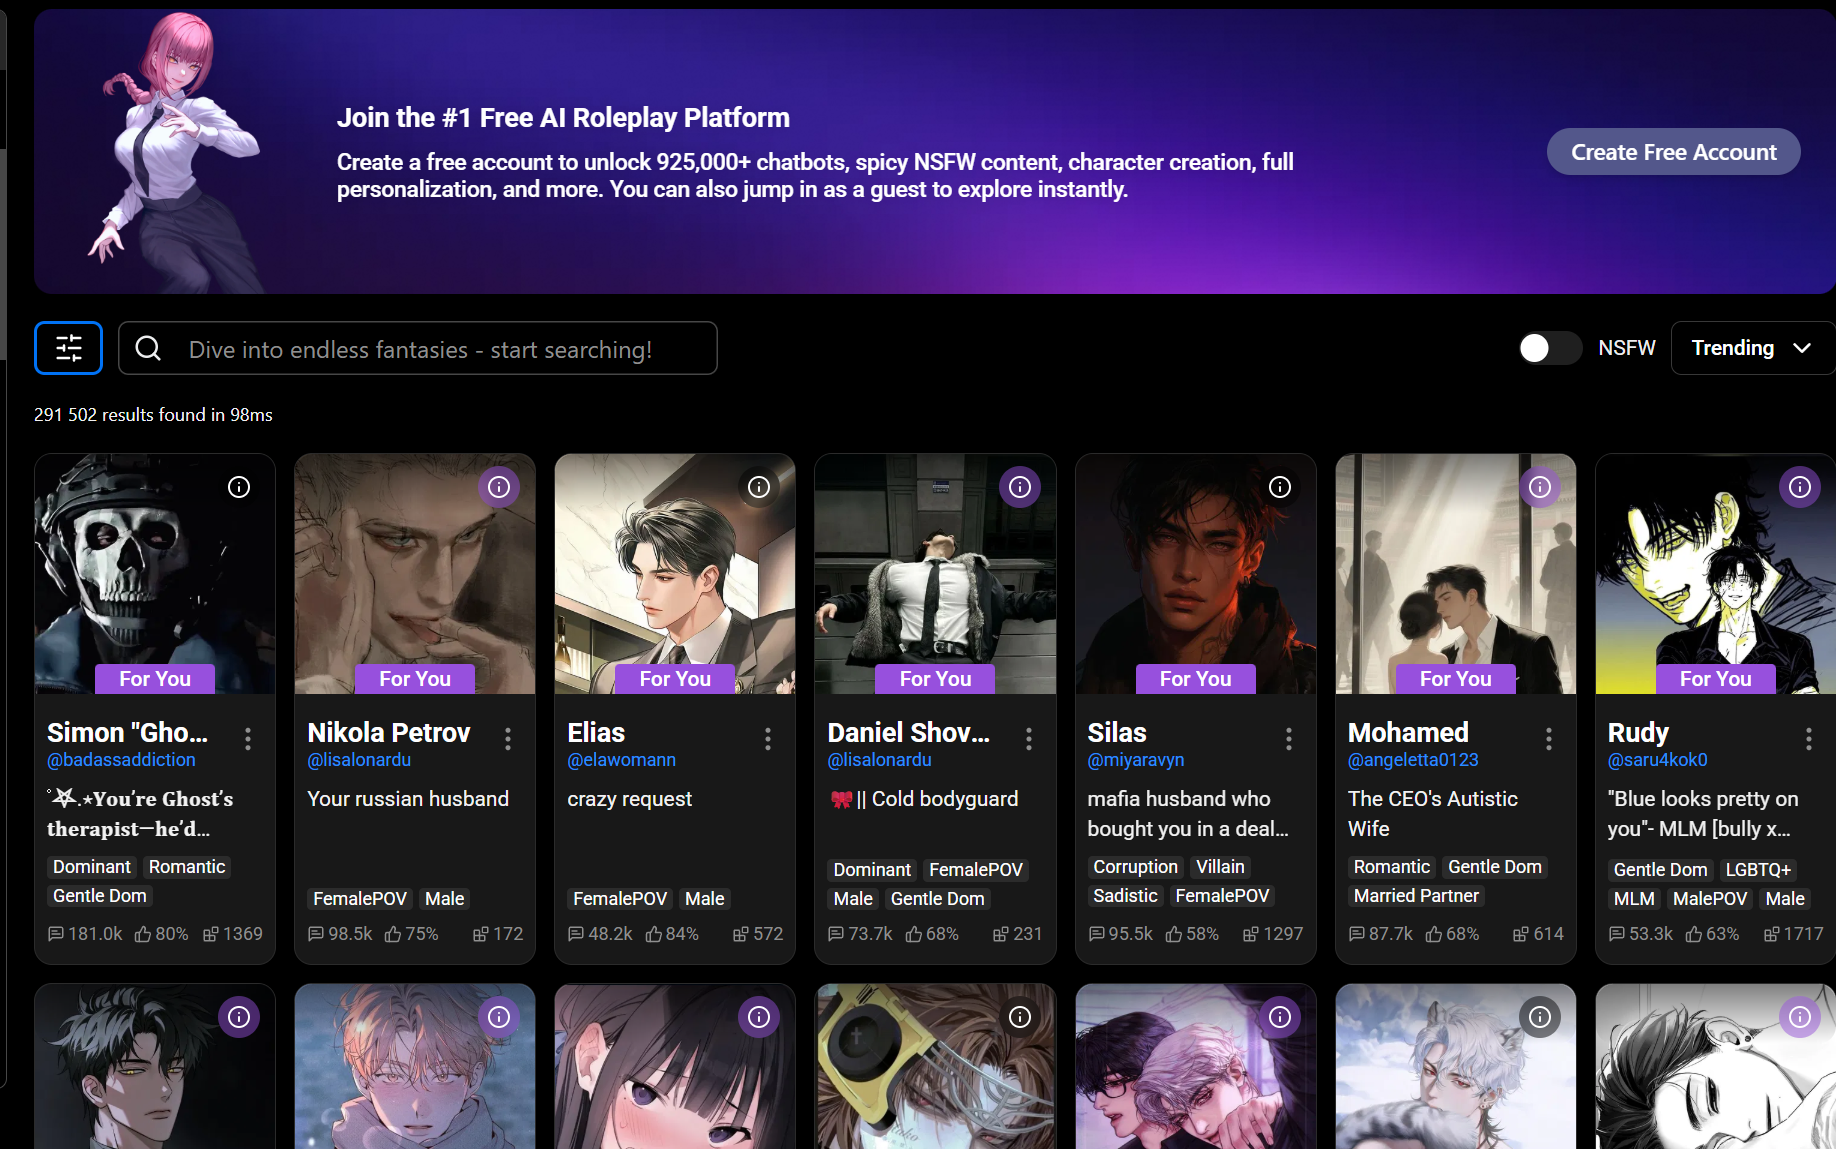Image resolution: width=1836 pixels, height=1149 pixels.
Task: Open @elawomann creator profile
Action: (x=621, y=760)
